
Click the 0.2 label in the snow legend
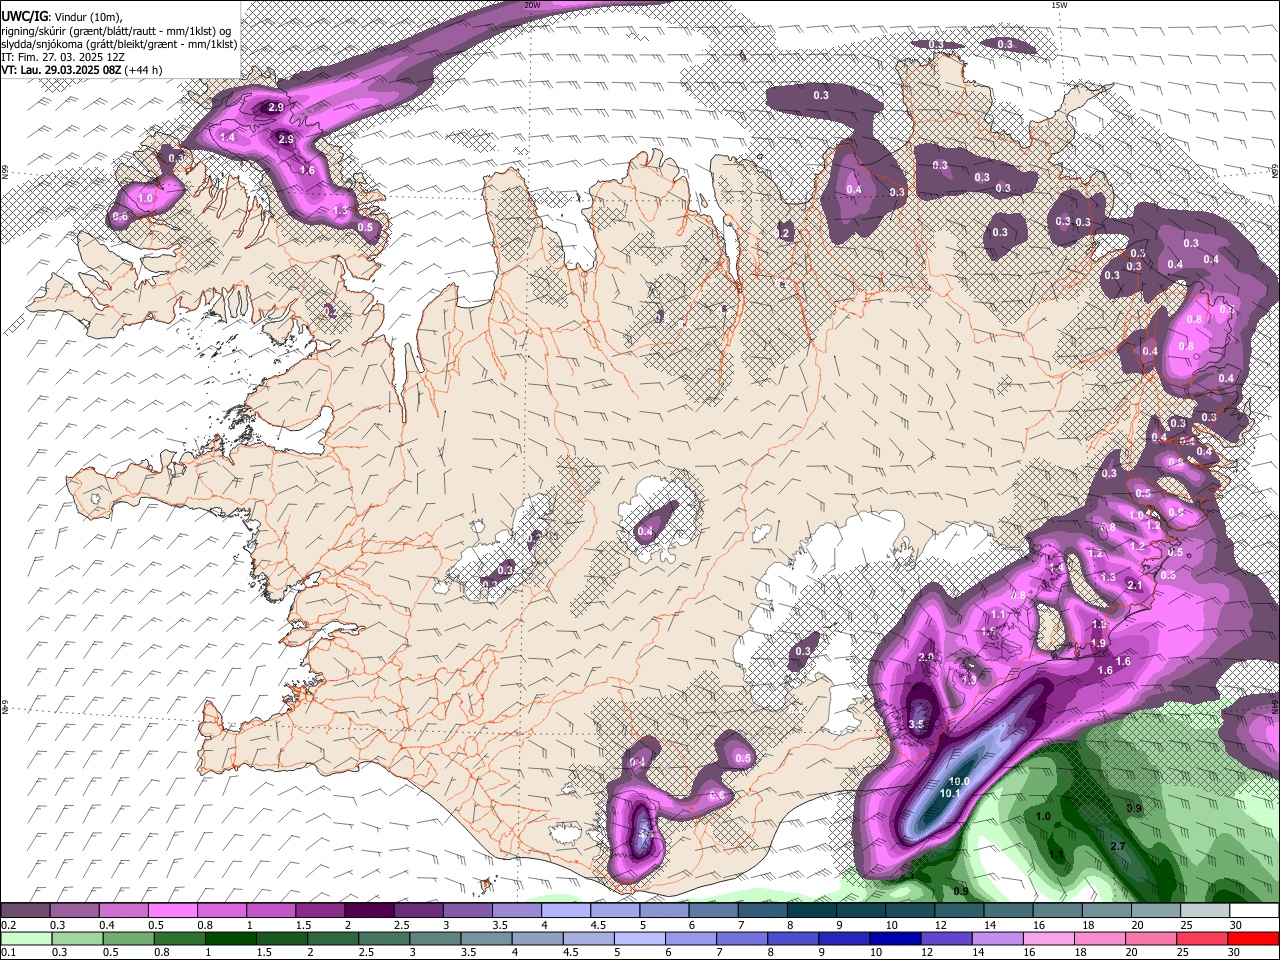(7, 925)
